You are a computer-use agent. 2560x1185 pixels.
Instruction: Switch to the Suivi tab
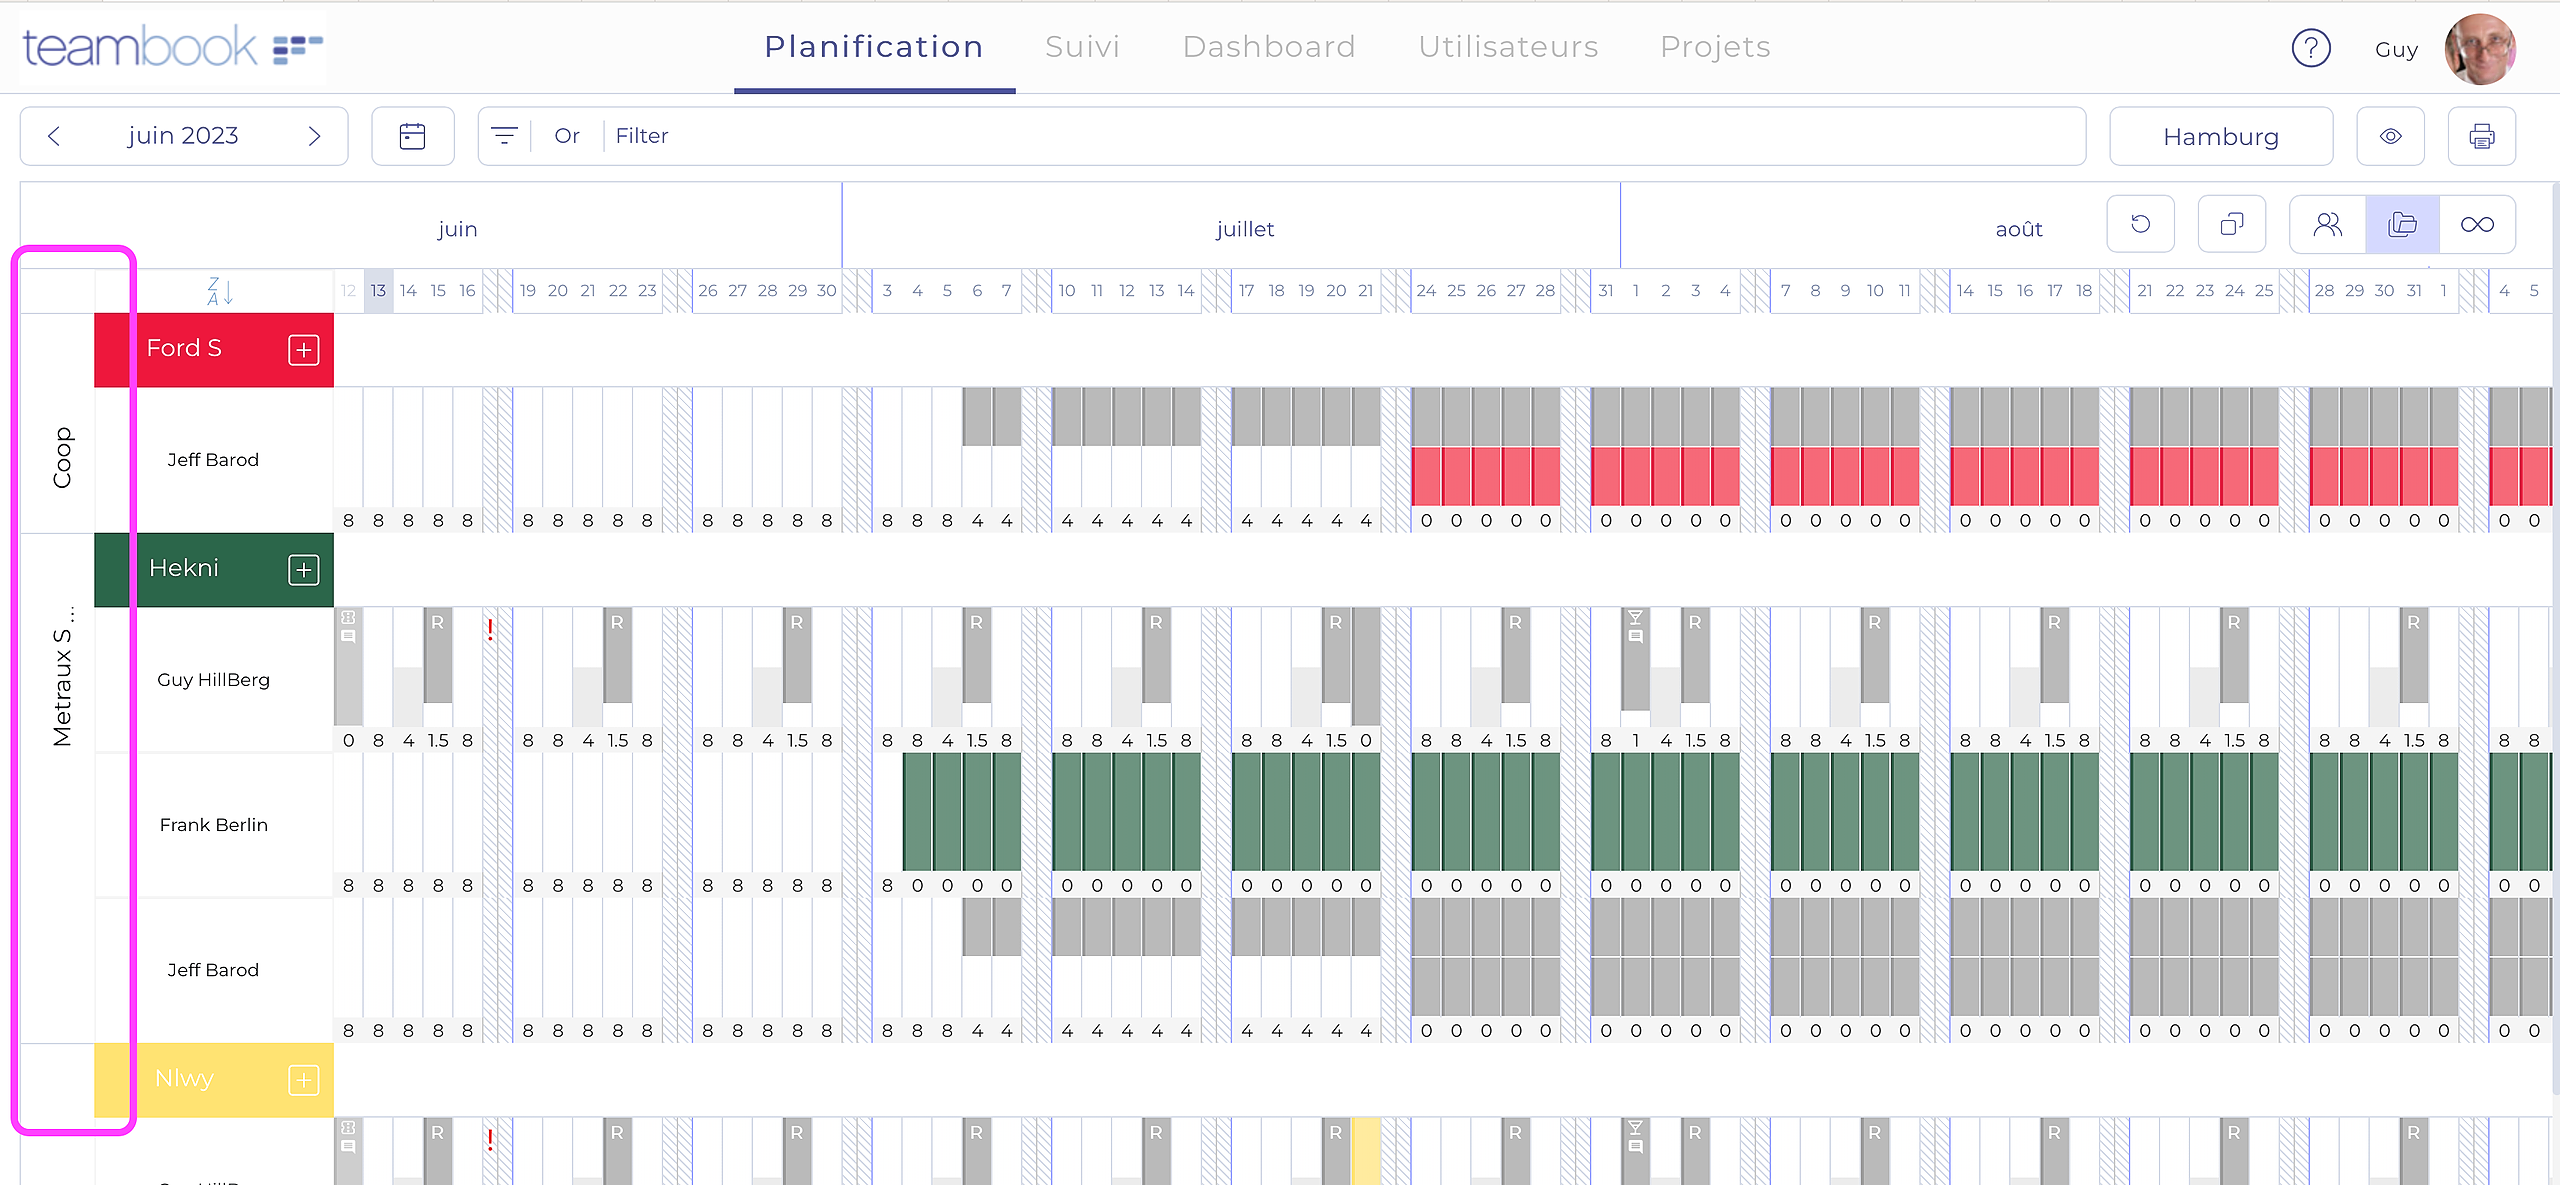[x=1082, y=47]
